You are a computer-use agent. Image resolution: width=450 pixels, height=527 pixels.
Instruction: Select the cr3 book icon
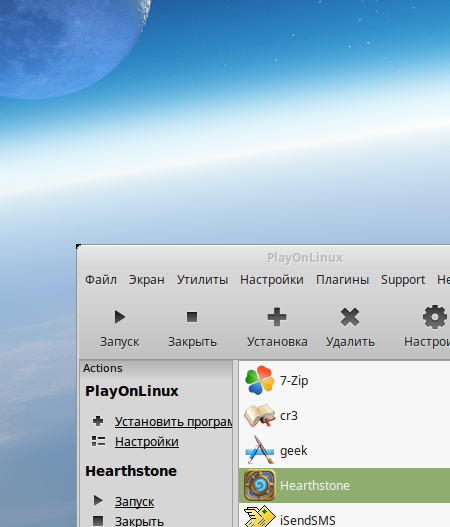coord(259,416)
